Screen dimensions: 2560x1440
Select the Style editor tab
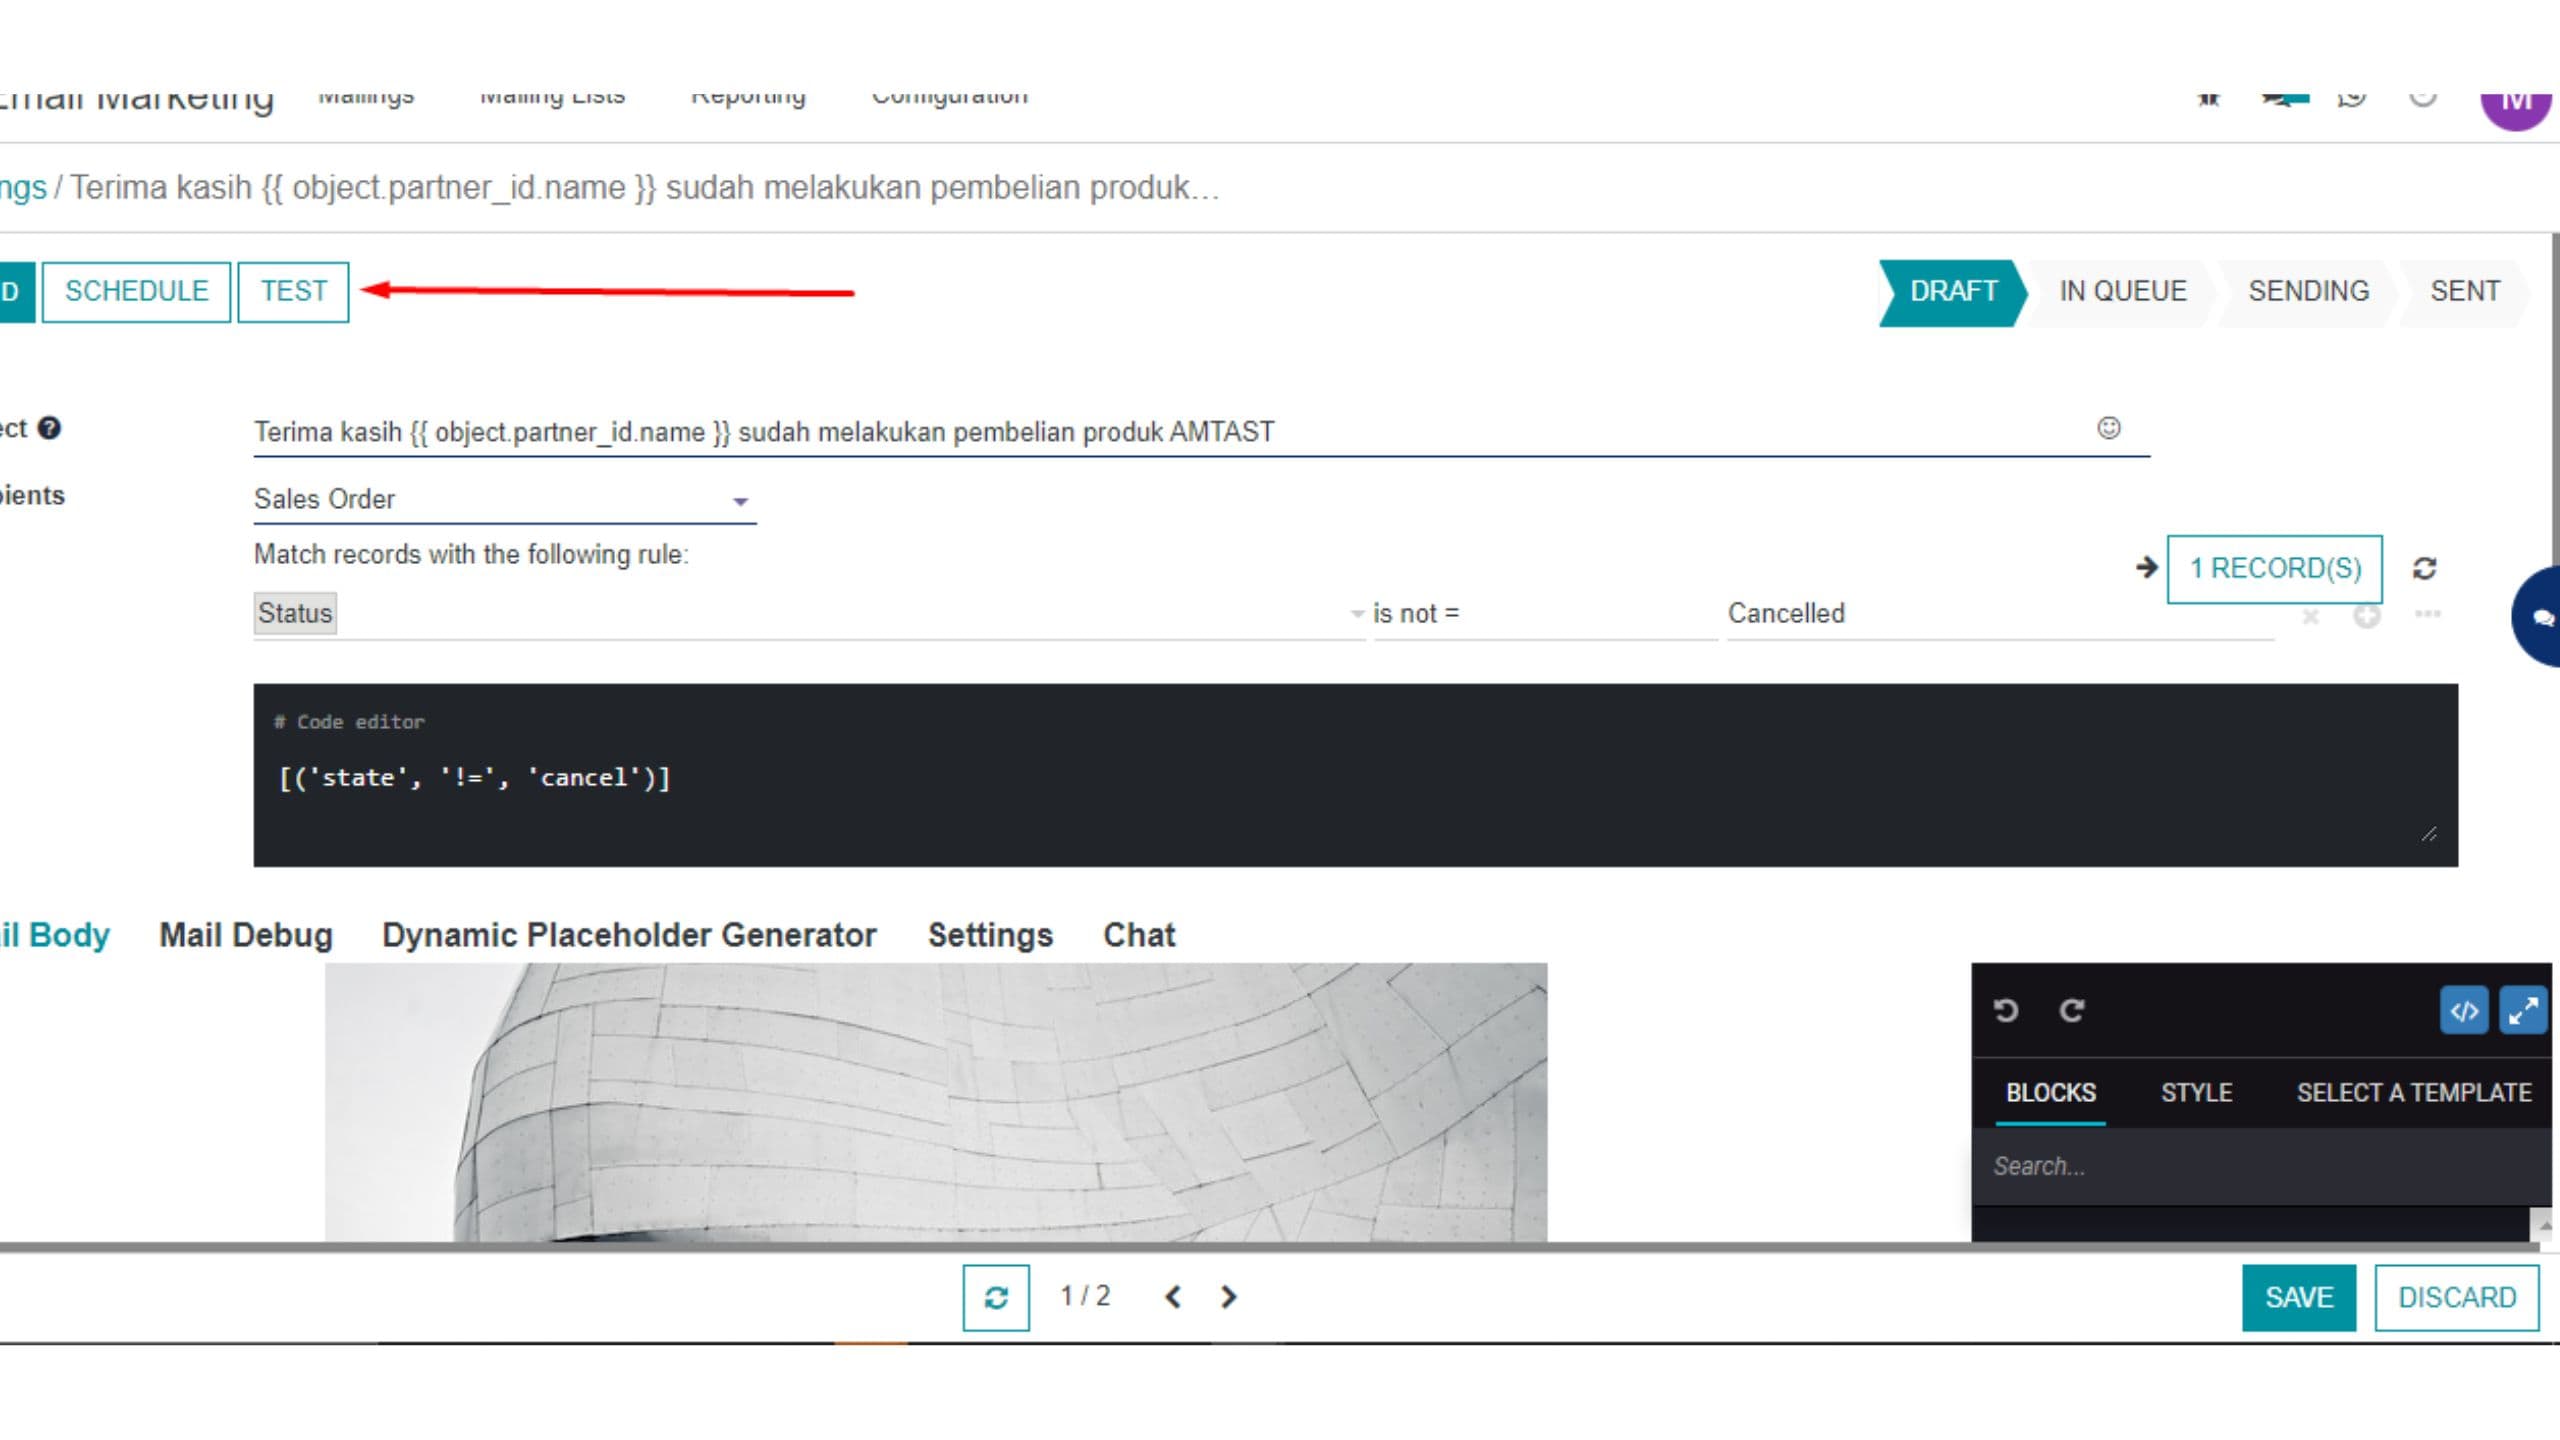point(2196,1092)
